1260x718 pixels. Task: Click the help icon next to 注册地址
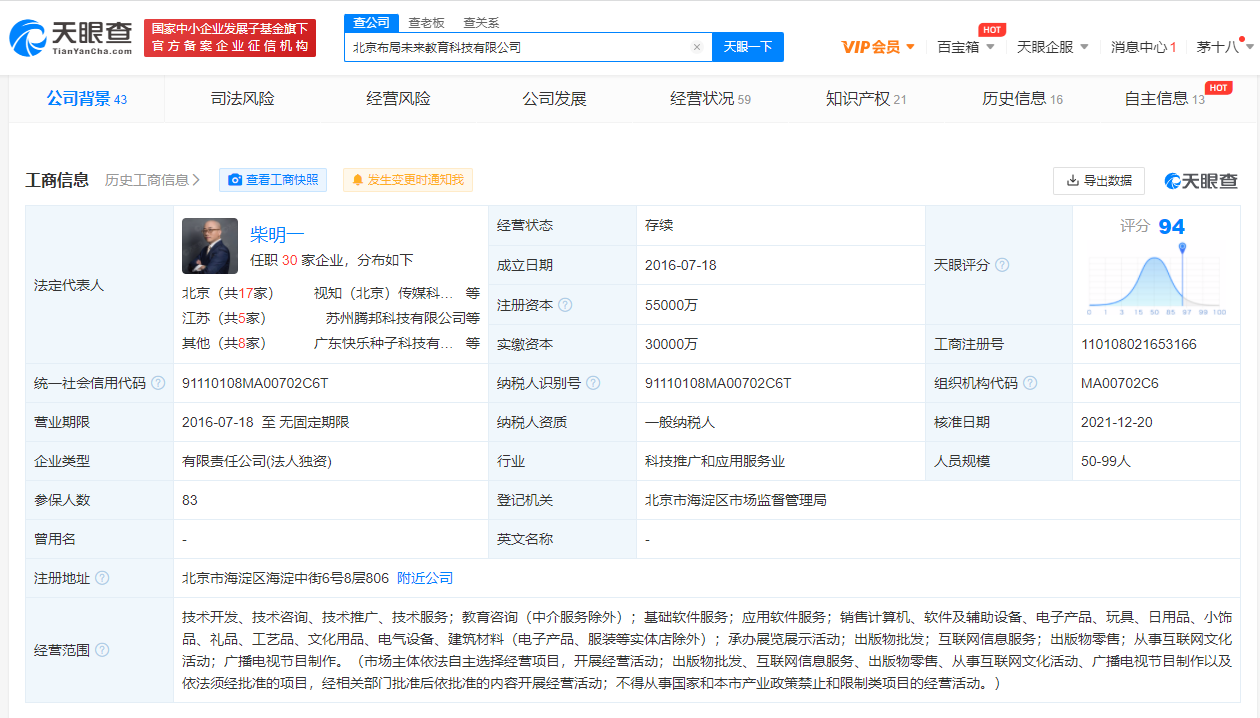click(x=102, y=578)
